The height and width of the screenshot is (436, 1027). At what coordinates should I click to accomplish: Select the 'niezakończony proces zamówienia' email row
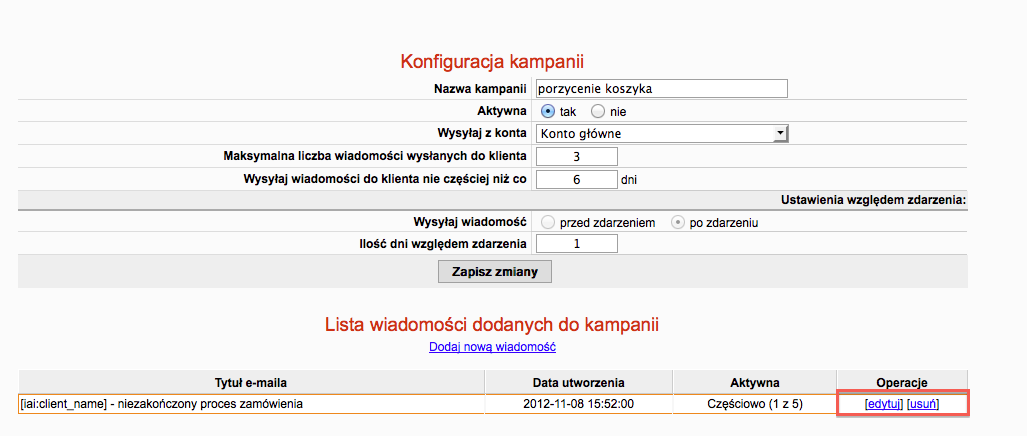(161, 404)
